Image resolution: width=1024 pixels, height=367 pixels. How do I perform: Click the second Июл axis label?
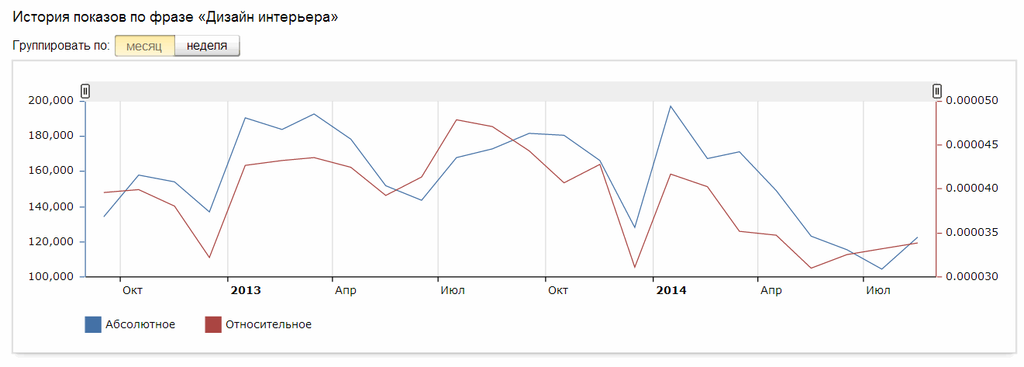878,291
